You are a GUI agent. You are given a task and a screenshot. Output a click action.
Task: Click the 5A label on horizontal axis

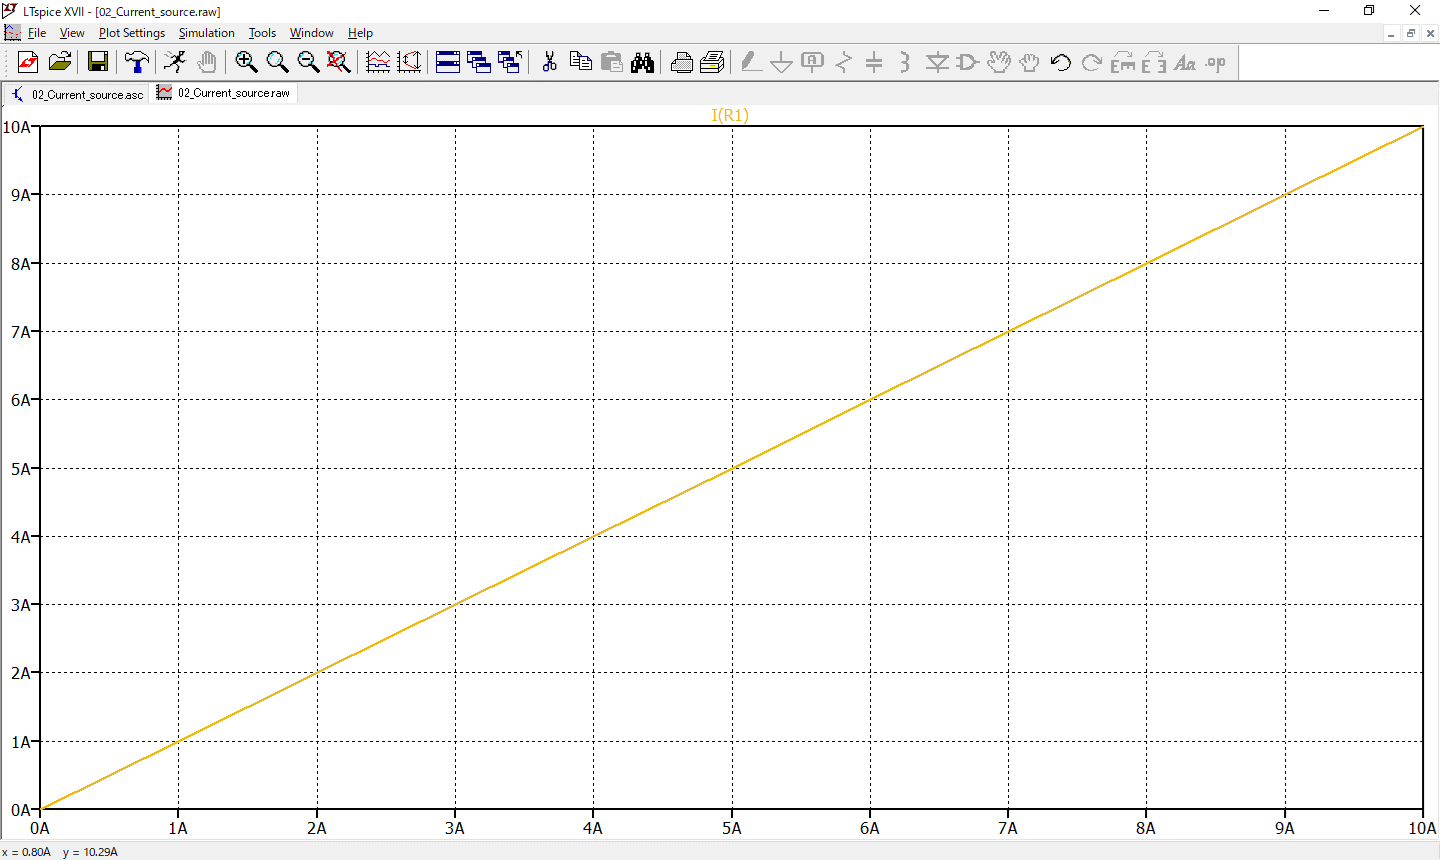(732, 828)
